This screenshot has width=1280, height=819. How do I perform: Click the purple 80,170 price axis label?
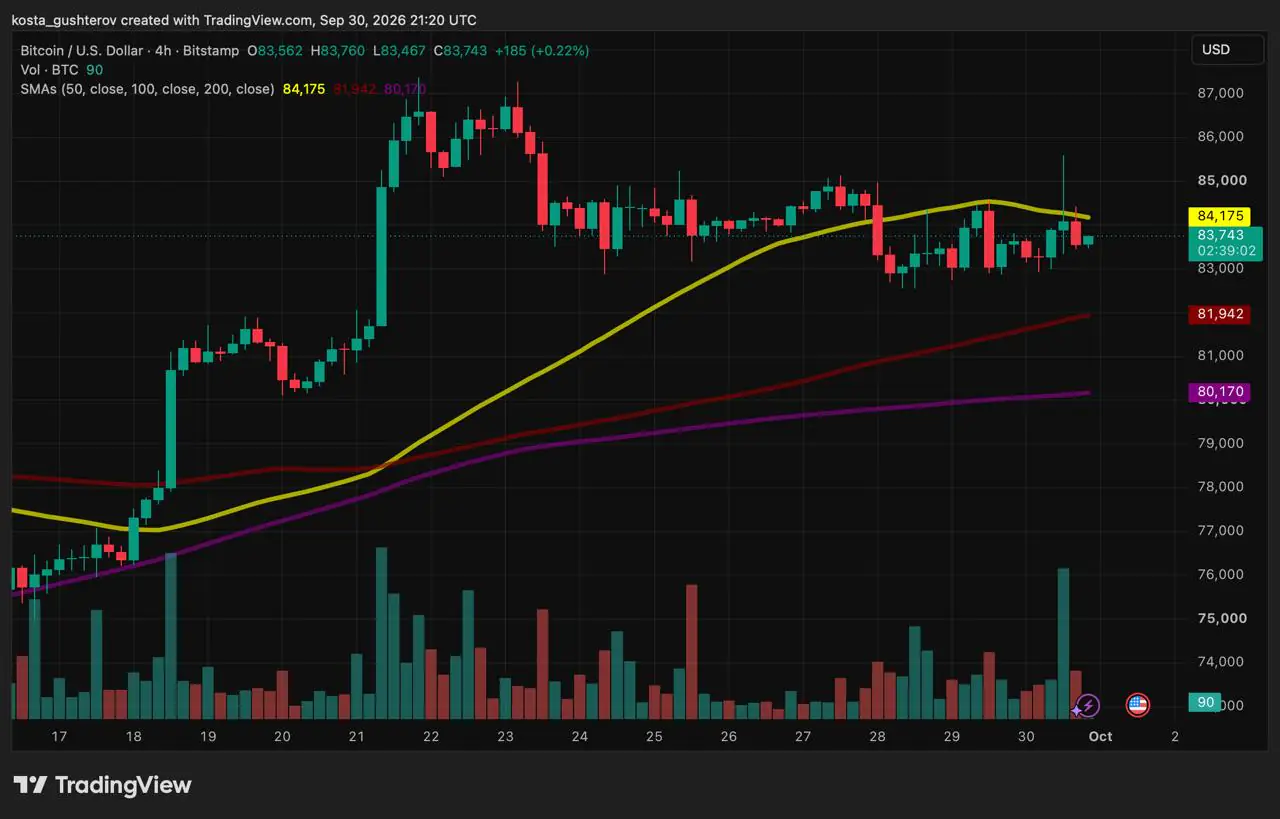(x=1220, y=393)
